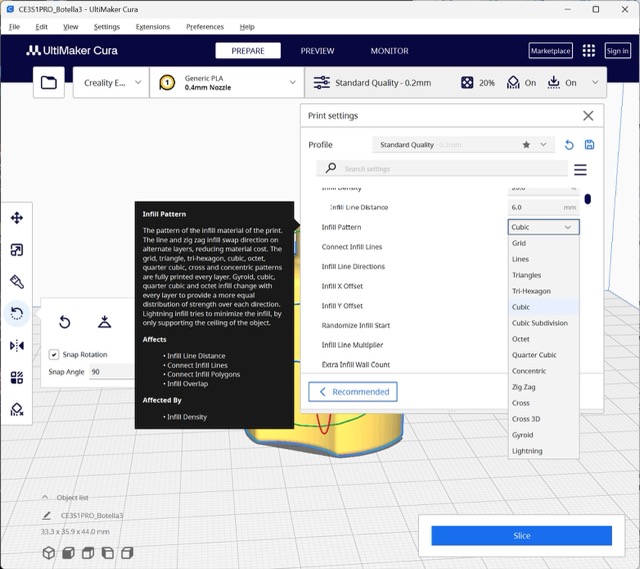Click the Lay flat icon
The width and height of the screenshot is (640, 569).
[104, 322]
